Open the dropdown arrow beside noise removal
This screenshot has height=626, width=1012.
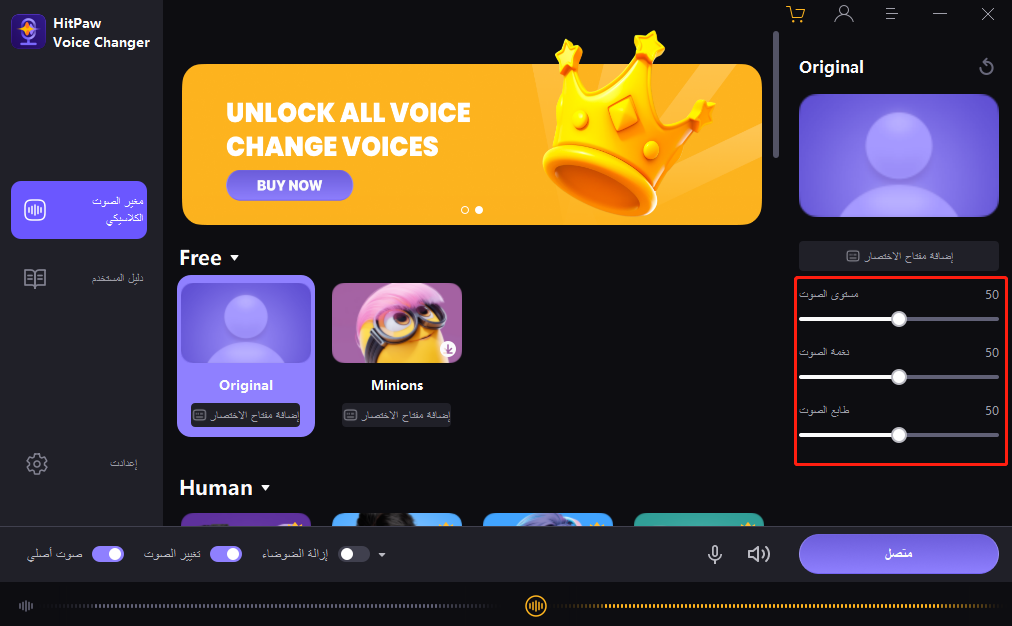coord(382,554)
